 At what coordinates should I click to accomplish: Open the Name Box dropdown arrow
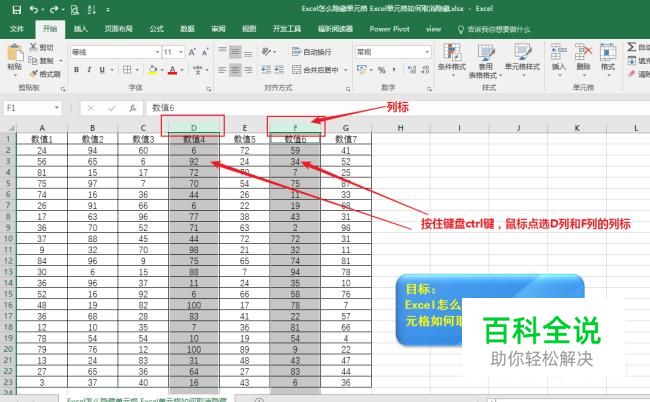57,108
